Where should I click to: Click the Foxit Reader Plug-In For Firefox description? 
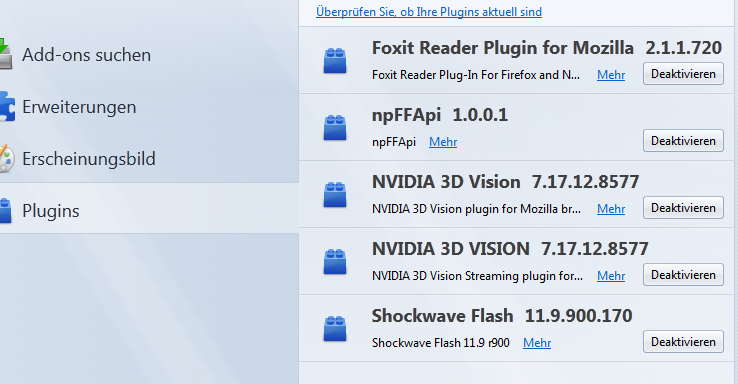476,75
